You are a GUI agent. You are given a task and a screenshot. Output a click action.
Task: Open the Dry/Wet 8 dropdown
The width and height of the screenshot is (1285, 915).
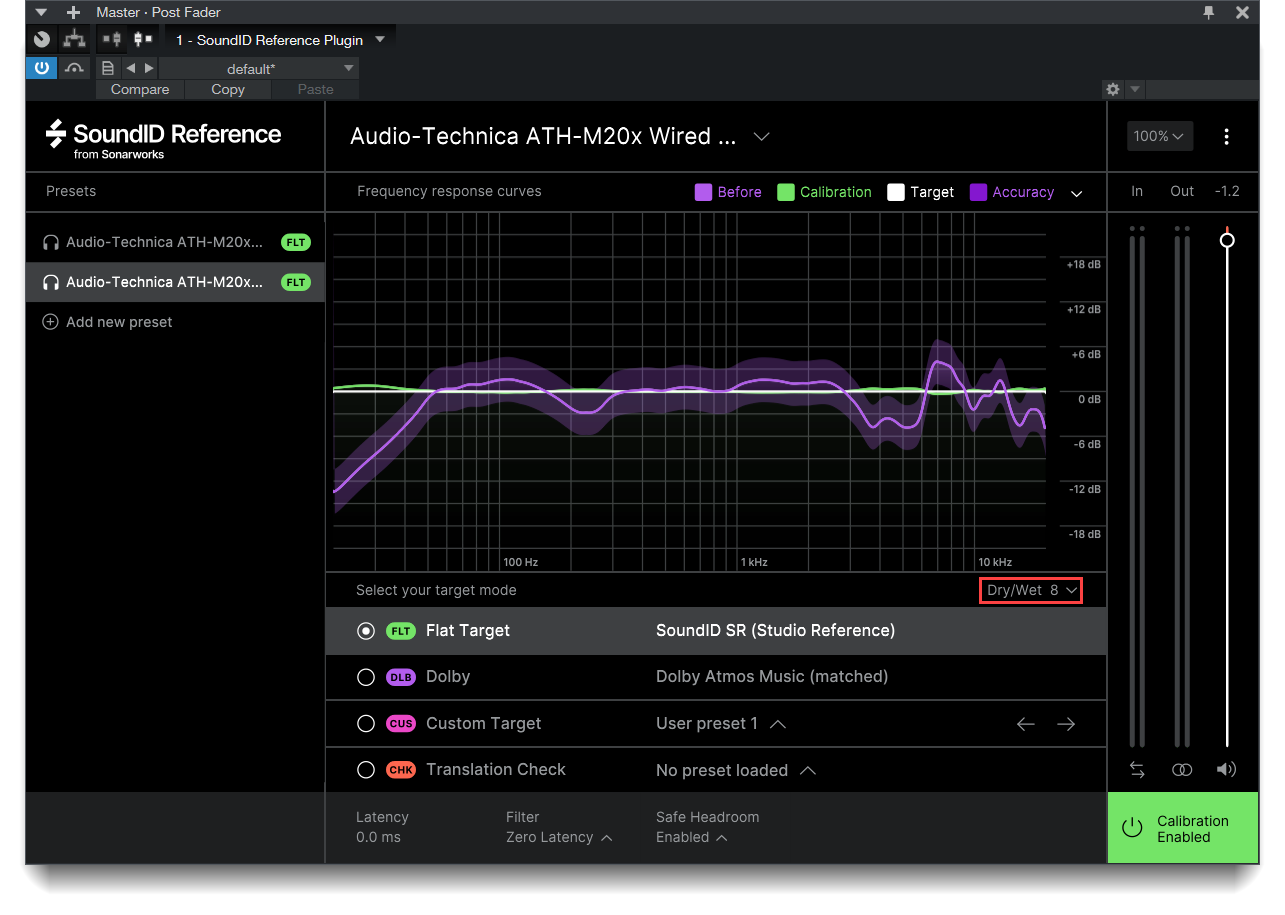tap(1031, 590)
